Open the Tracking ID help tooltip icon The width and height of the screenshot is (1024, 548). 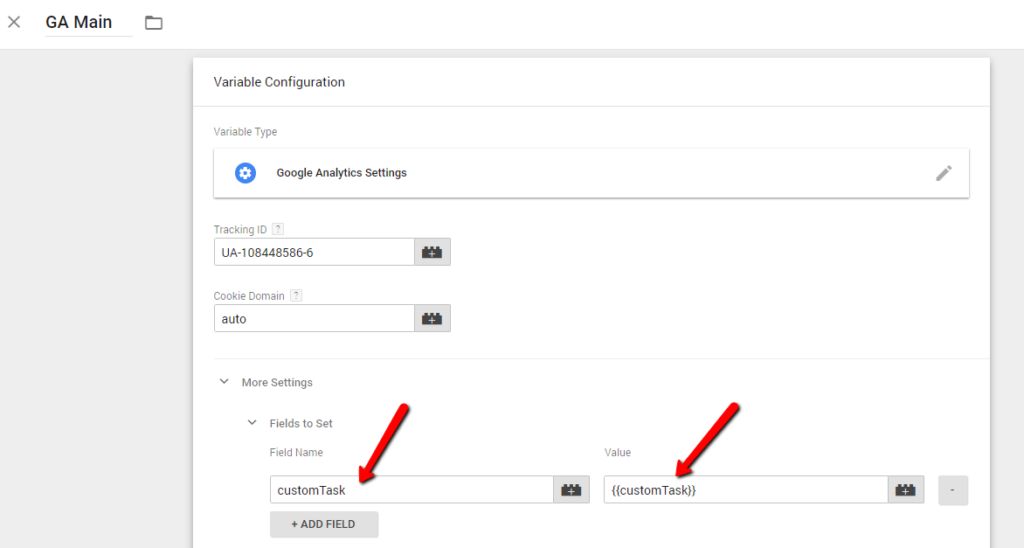coord(278,230)
